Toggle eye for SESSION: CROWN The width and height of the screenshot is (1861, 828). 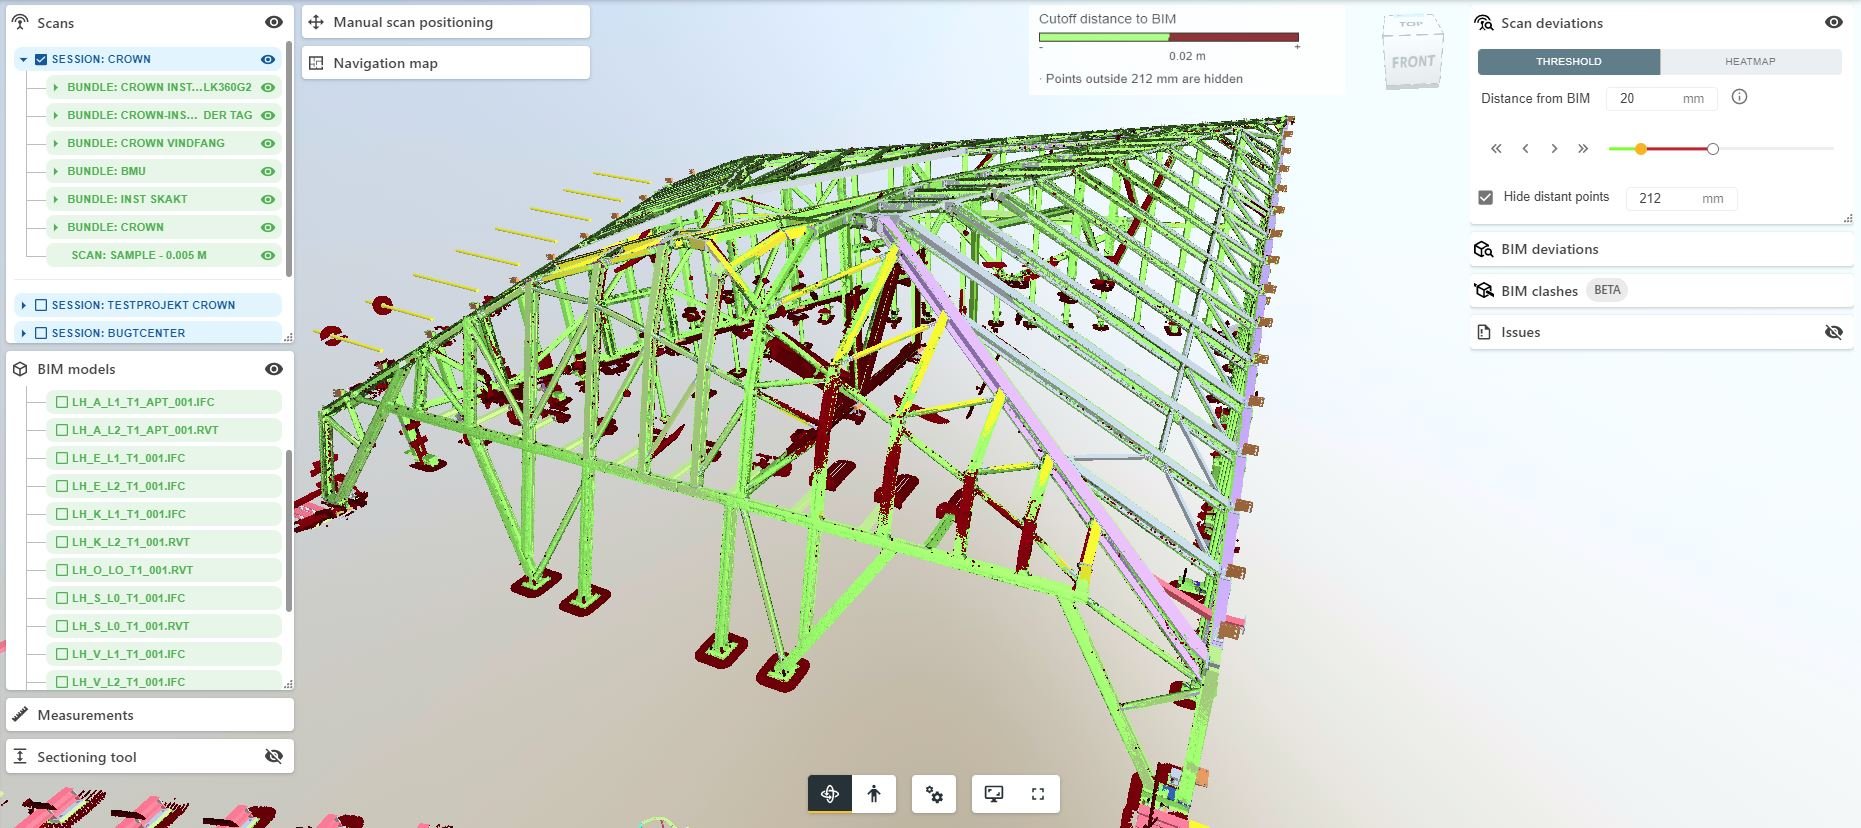[268, 59]
